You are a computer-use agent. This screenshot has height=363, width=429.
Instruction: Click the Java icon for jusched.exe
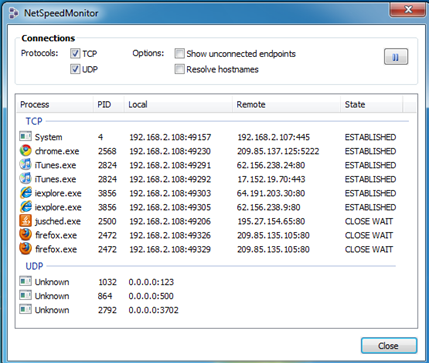coord(25,221)
